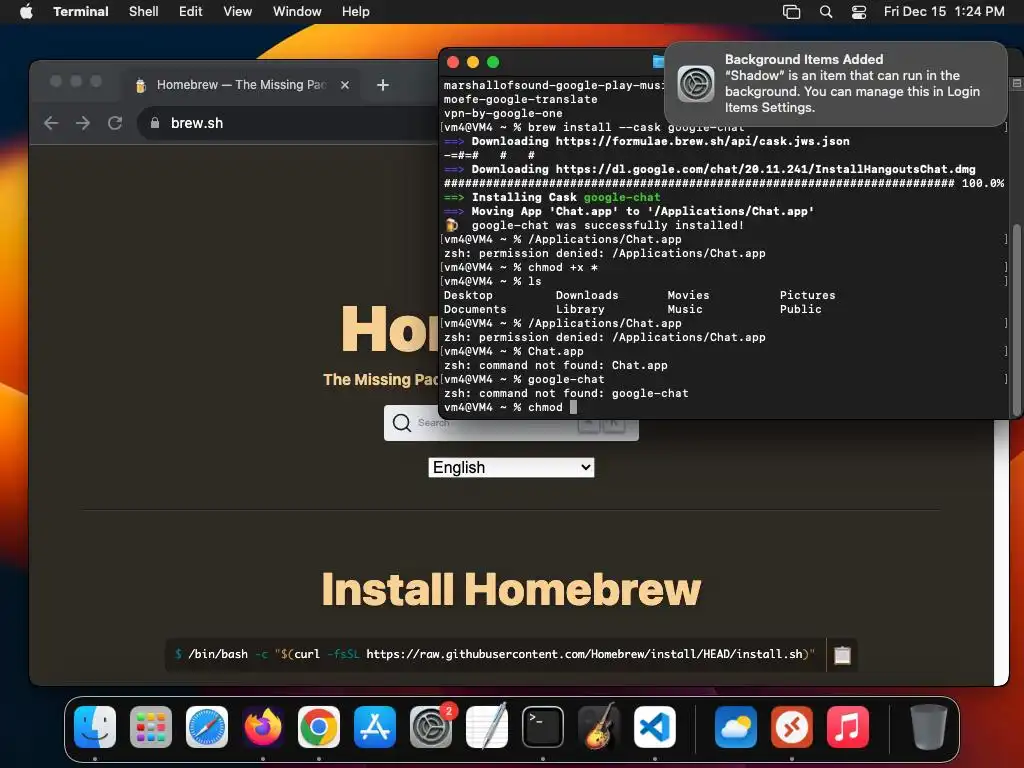Image resolution: width=1024 pixels, height=768 pixels.
Task: Open Launchpad in the Dock
Action: tap(151, 727)
